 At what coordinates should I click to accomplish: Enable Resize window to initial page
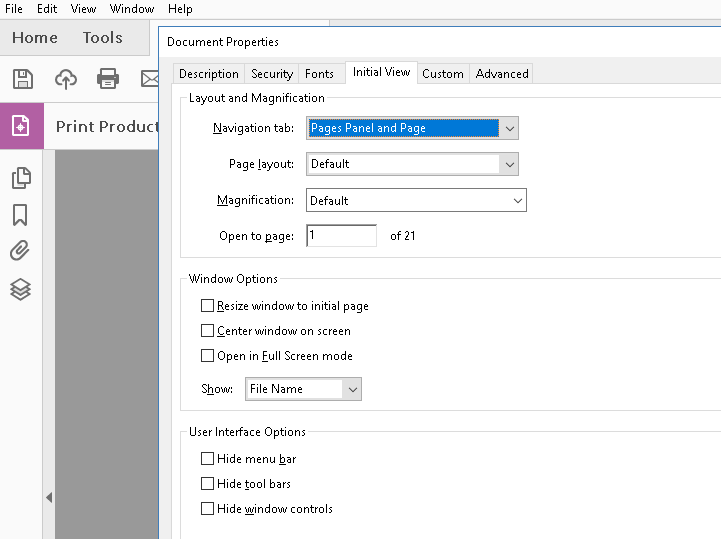207,306
